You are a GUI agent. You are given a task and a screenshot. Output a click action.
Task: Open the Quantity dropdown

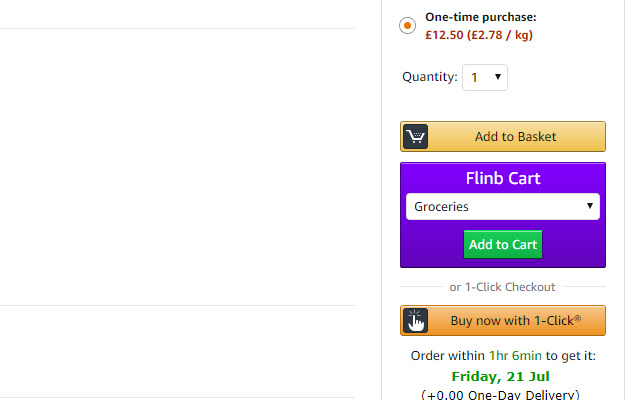pyautogui.click(x=485, y=77)
